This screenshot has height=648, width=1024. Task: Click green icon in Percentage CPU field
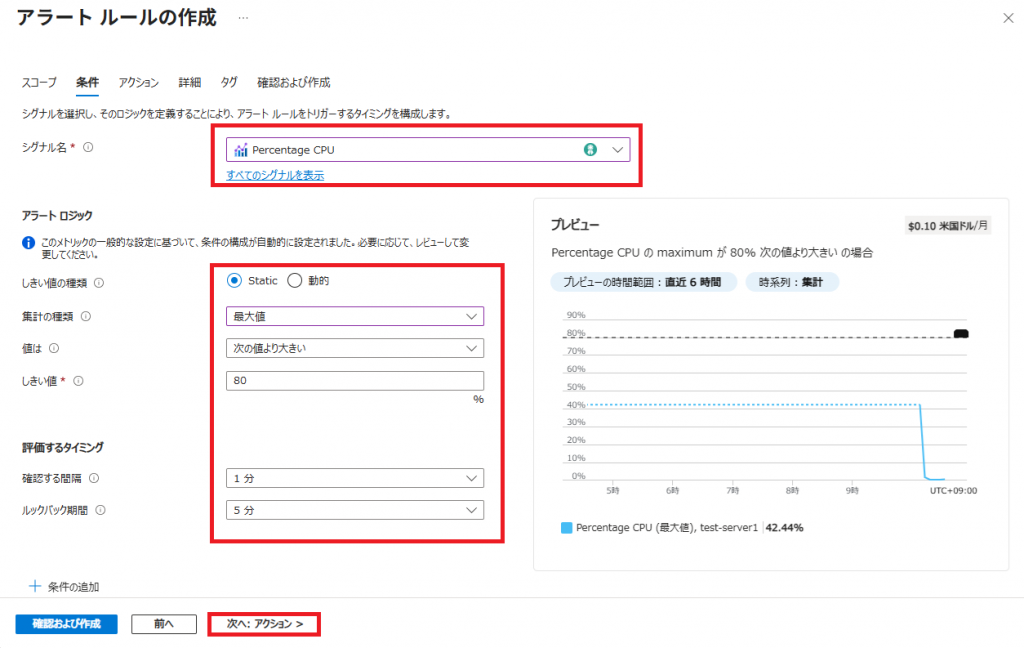(x=590, y=149)
